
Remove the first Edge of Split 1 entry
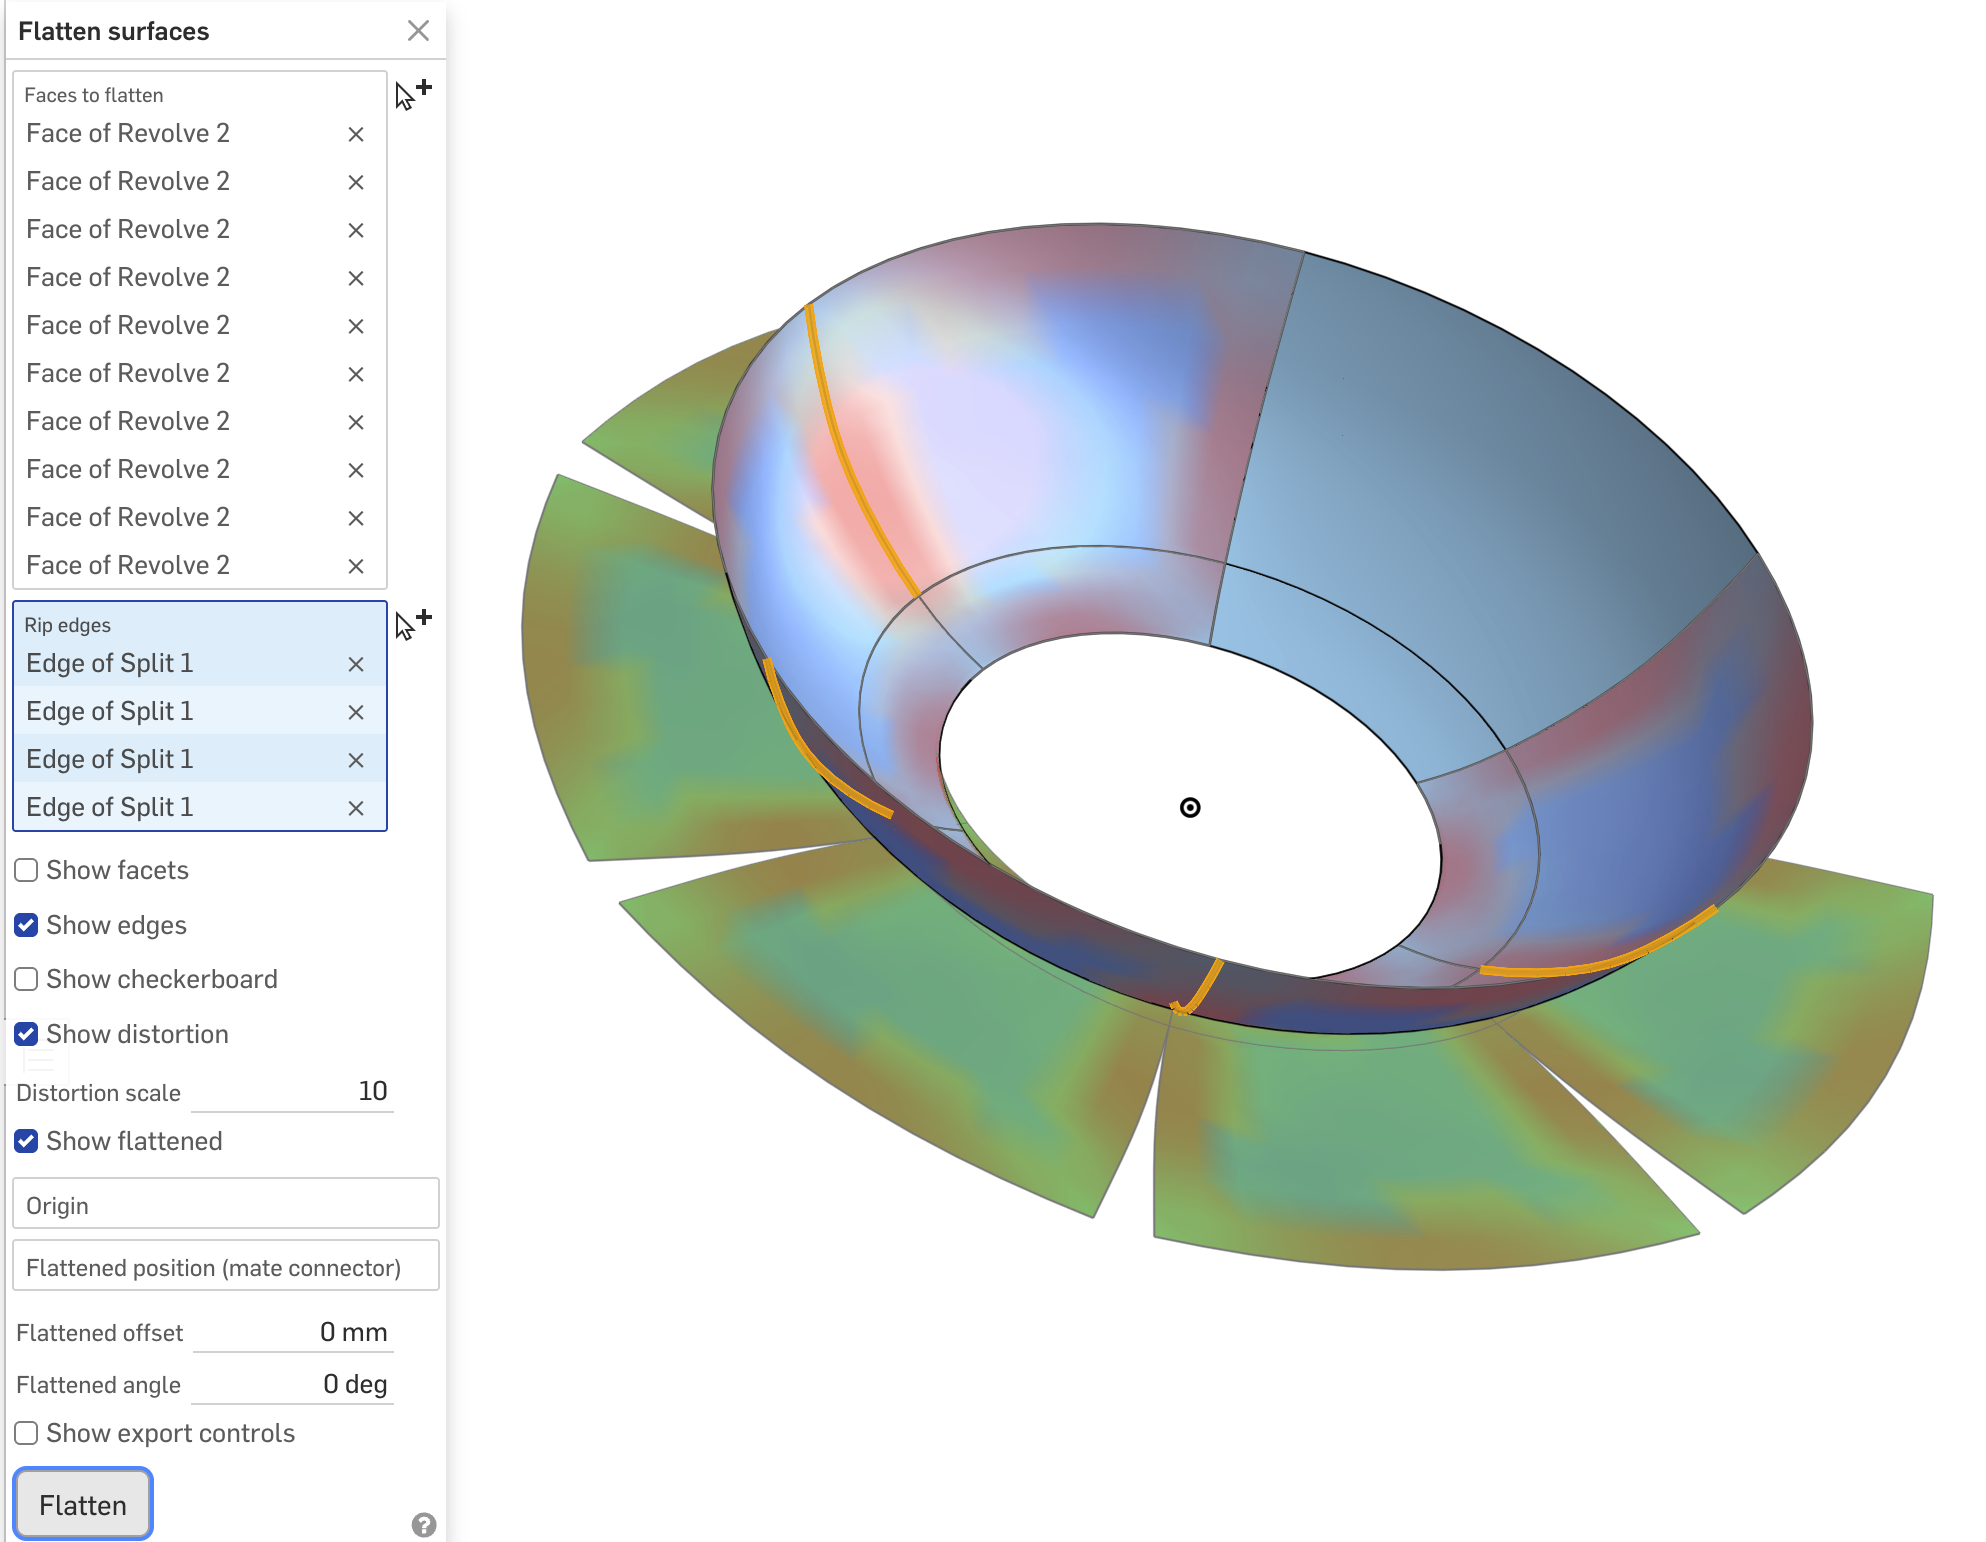coord(356,664)
